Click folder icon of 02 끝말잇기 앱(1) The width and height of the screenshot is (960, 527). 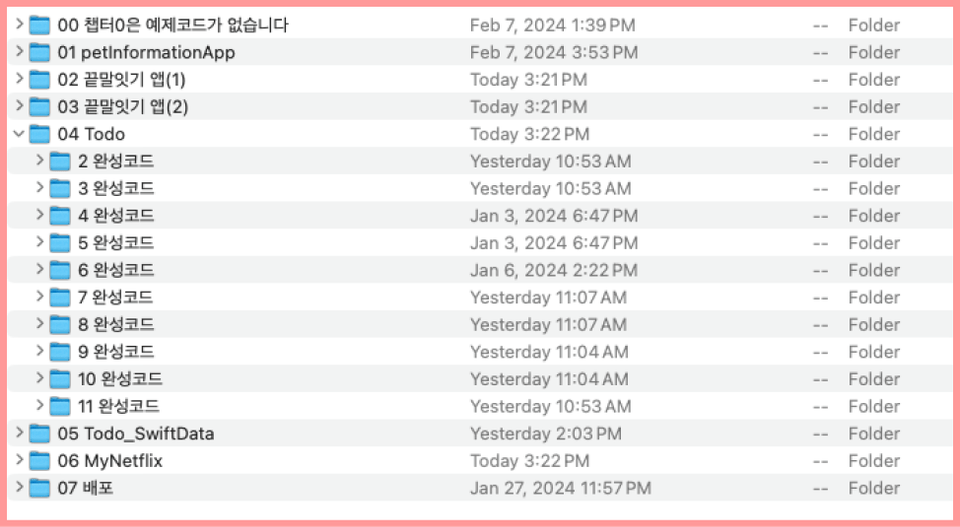[39, 80]
